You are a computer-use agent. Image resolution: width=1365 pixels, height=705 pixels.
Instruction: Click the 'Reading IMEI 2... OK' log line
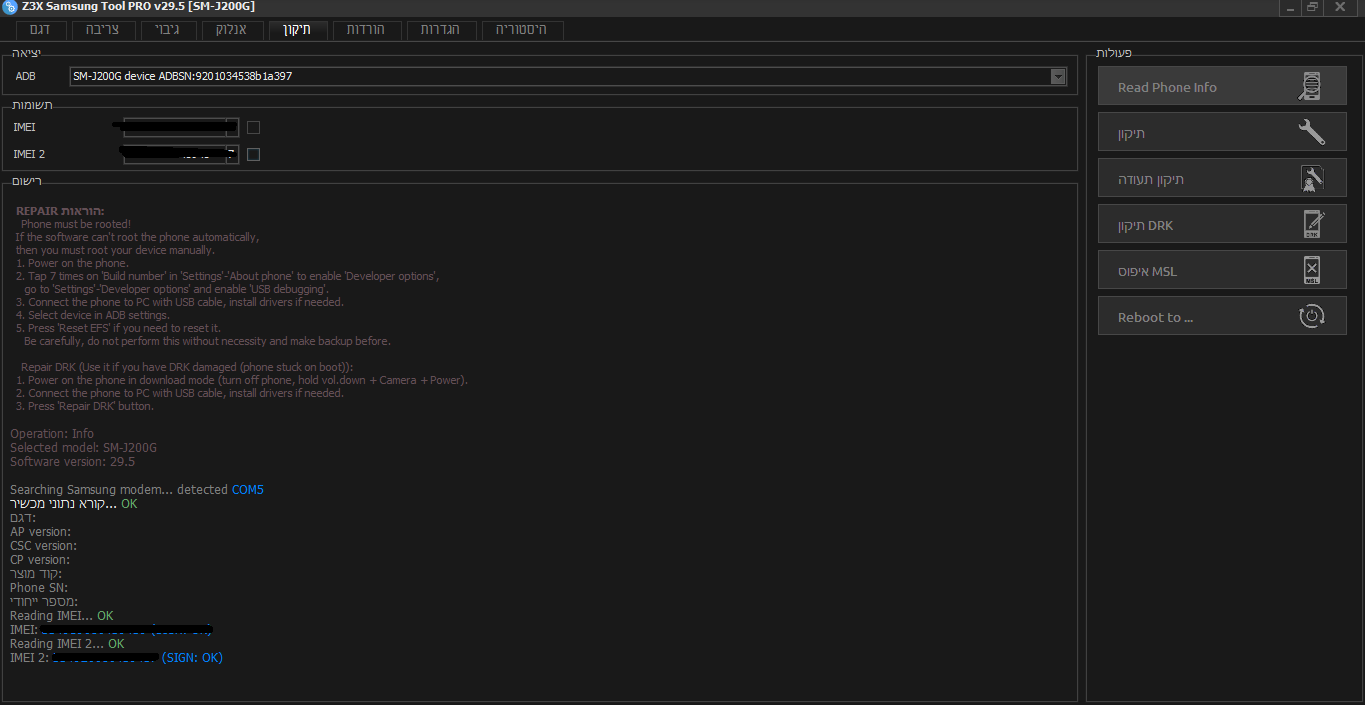pos(67,644)
